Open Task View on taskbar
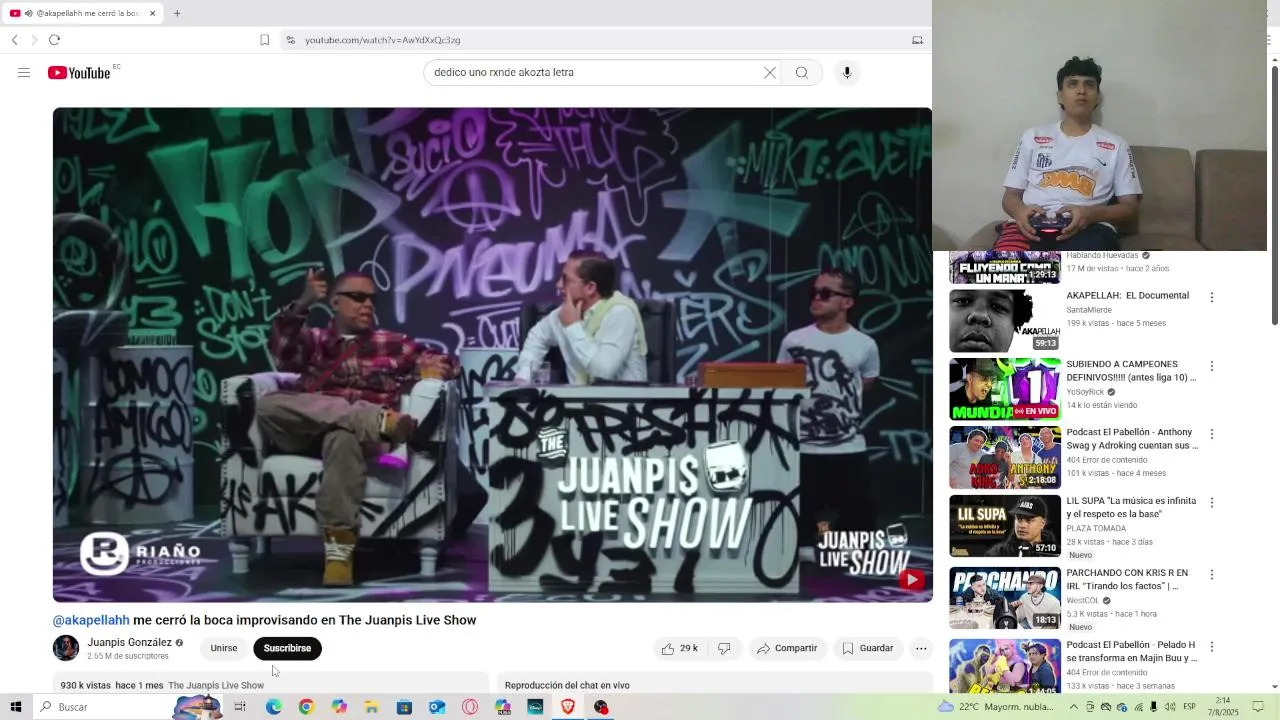1280x720 pixels. (x=240, y=707)
